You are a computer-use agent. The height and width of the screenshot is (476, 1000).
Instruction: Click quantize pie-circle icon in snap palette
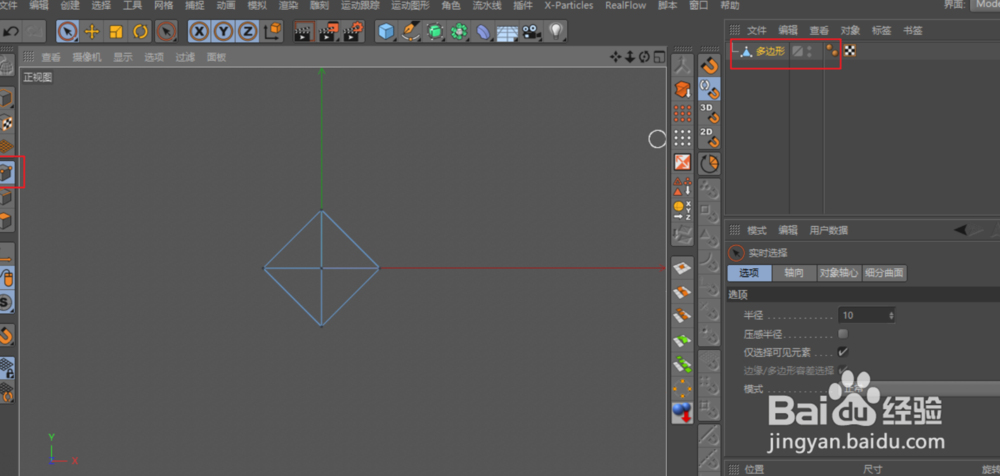(710, 164)
